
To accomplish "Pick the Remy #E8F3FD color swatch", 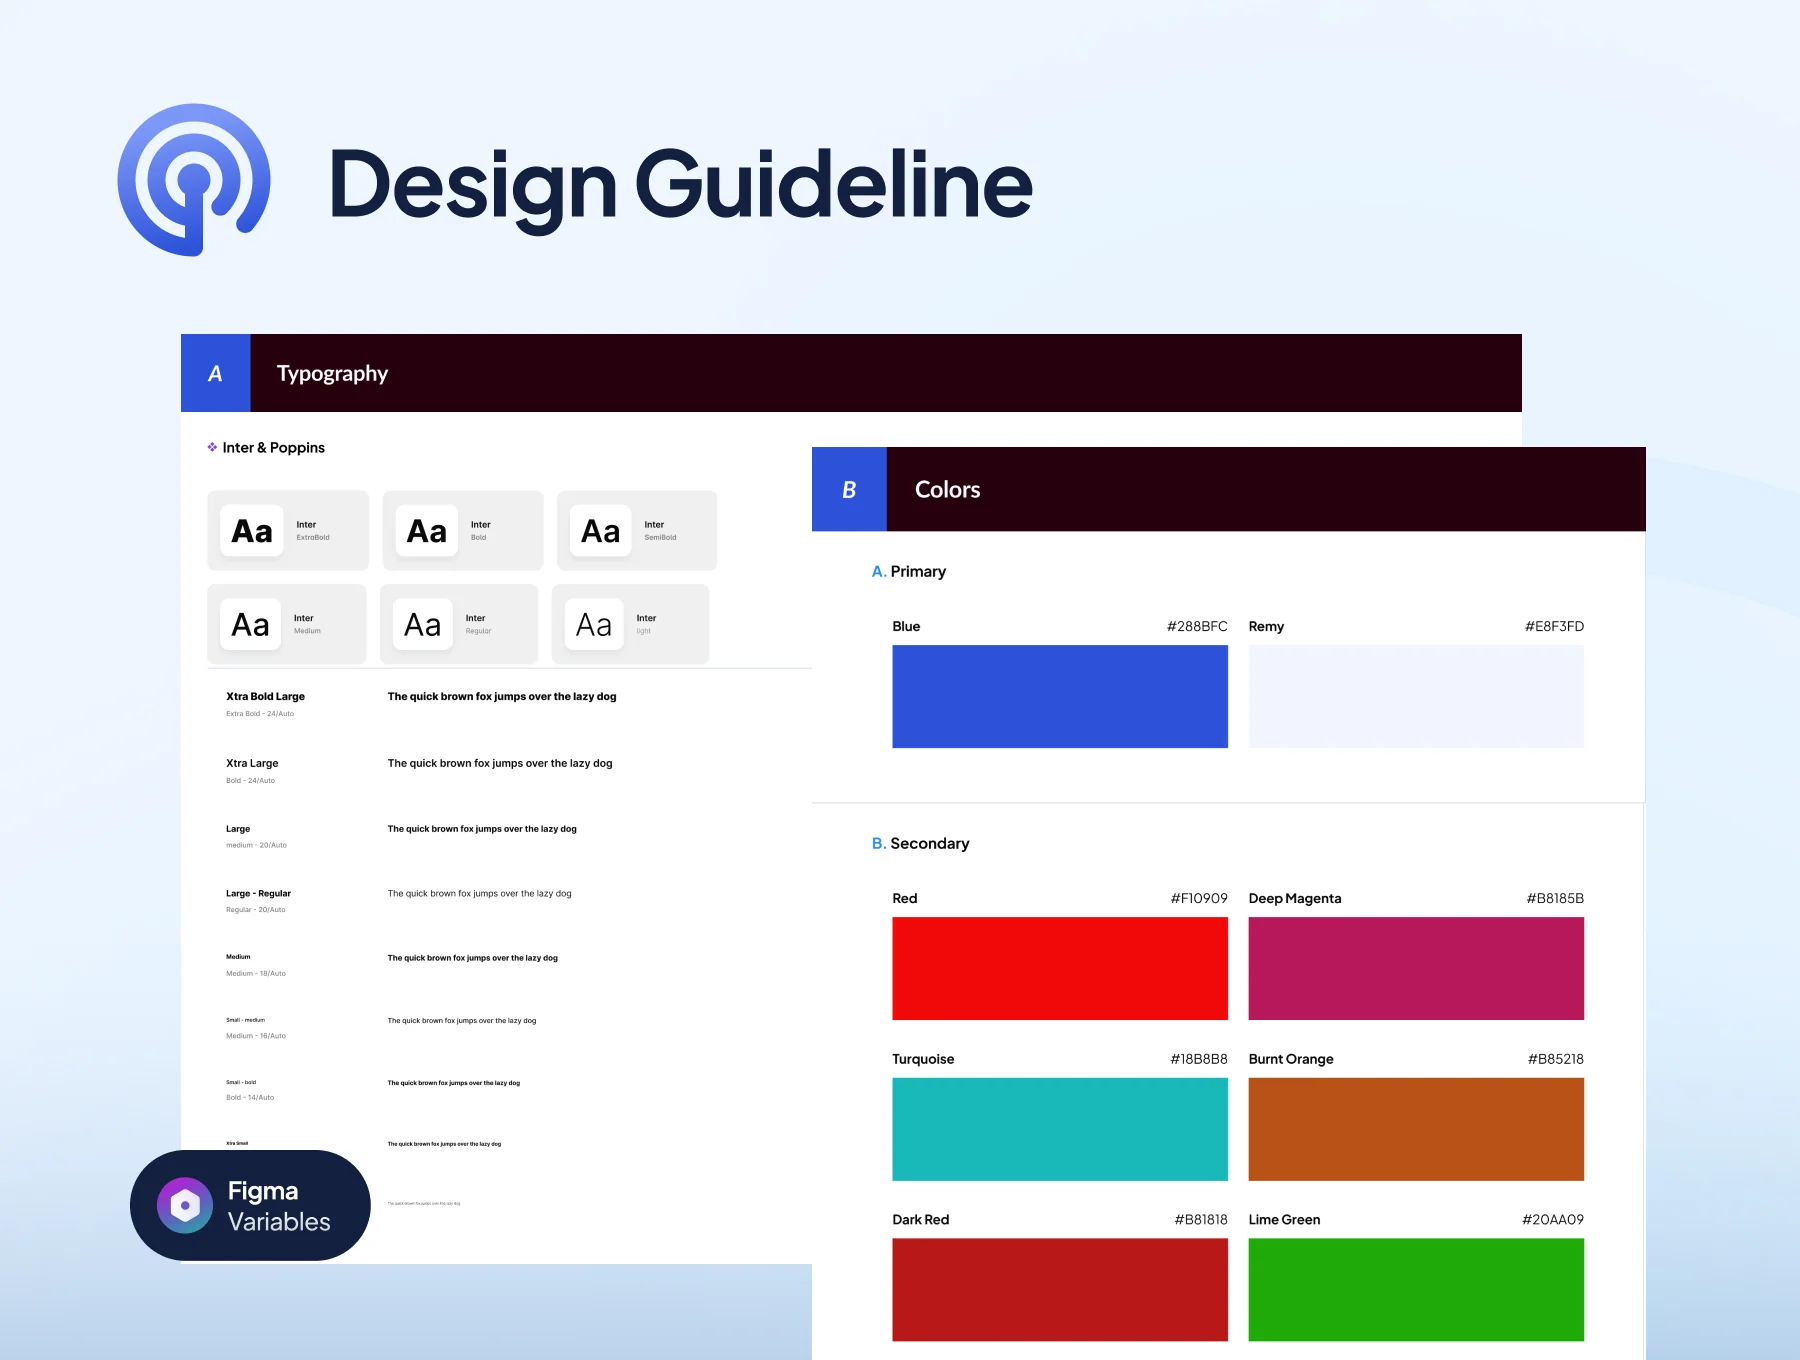I will click(x=1416, y=696).
